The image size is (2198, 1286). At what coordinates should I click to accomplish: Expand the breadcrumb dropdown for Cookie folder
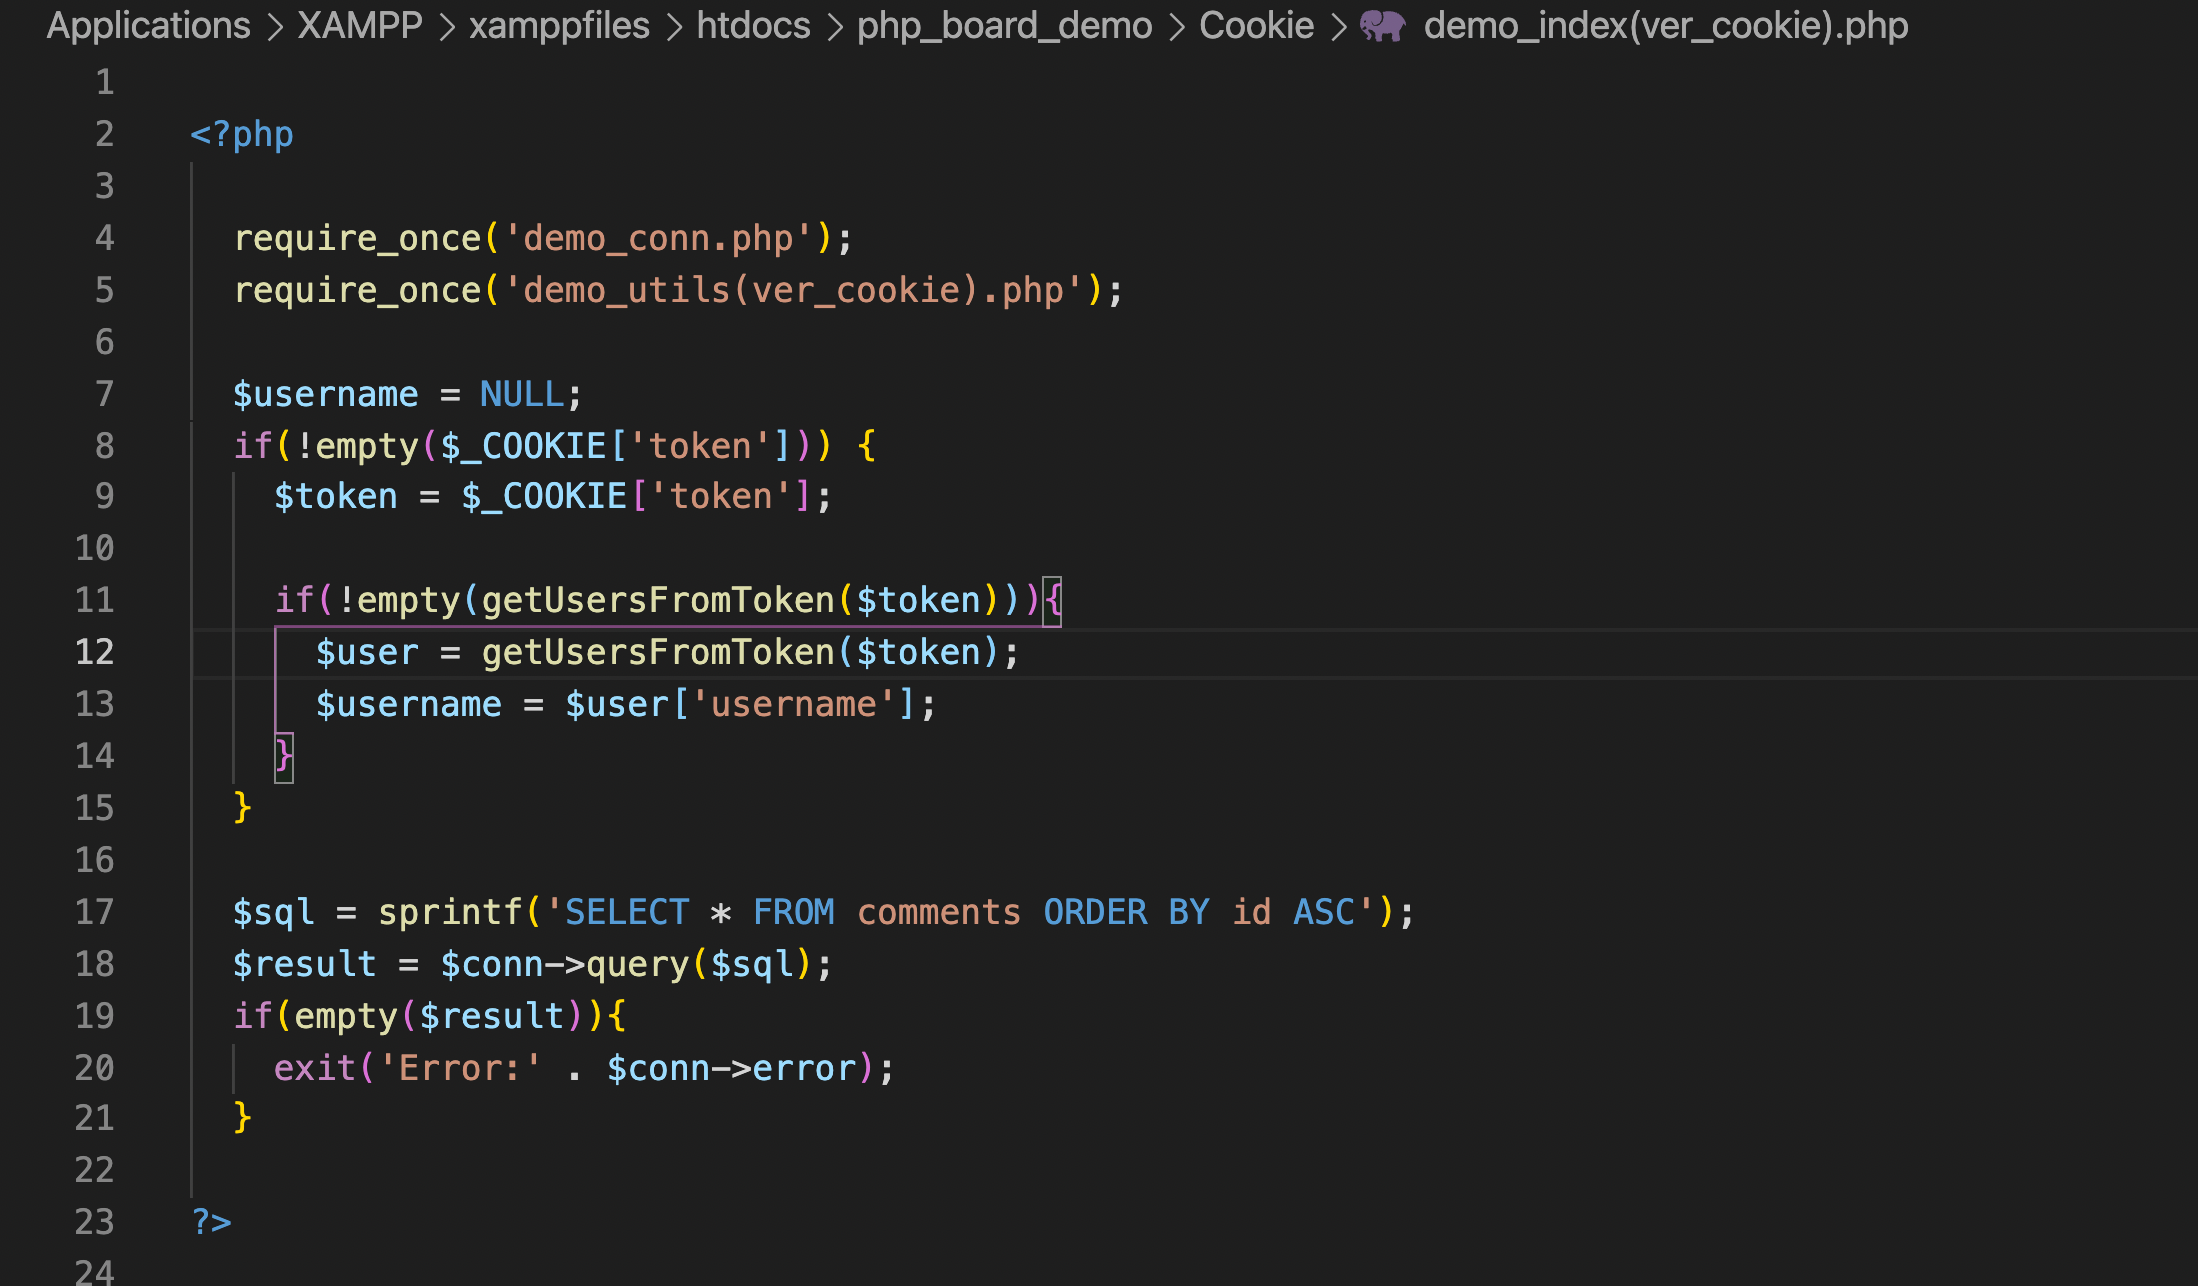(1337, 25)
